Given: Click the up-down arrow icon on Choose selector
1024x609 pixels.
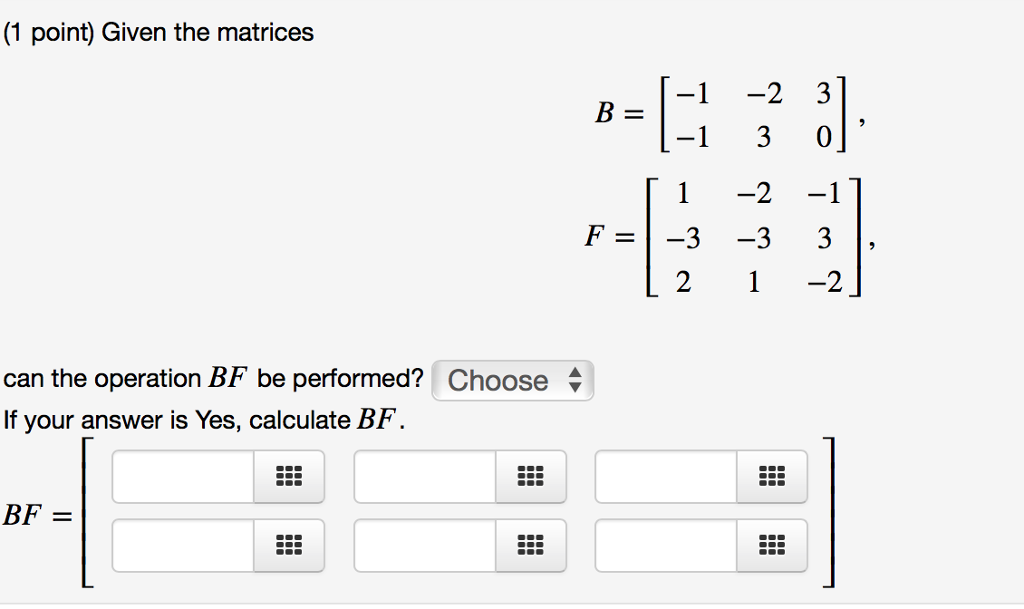Looking at the screenshot, I should pyautogui.click(x=574, y=381).
